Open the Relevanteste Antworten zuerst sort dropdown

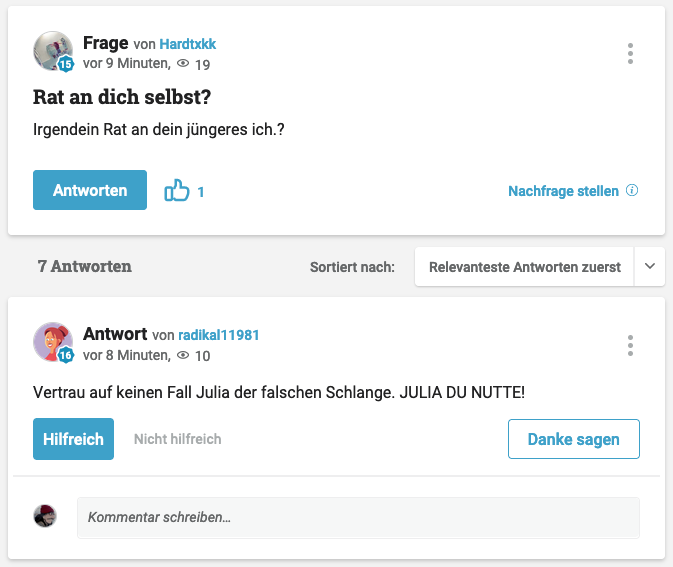(x=524, y=267)
